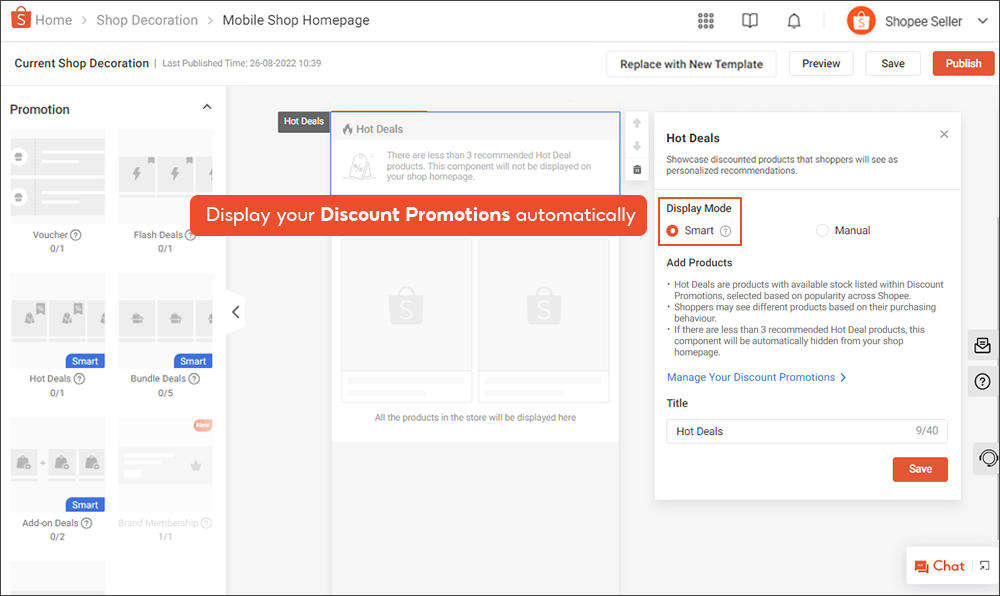Collapse the Promotion section
The width and height of the screenshot is (1000, 596).
(x=207, y=107)
